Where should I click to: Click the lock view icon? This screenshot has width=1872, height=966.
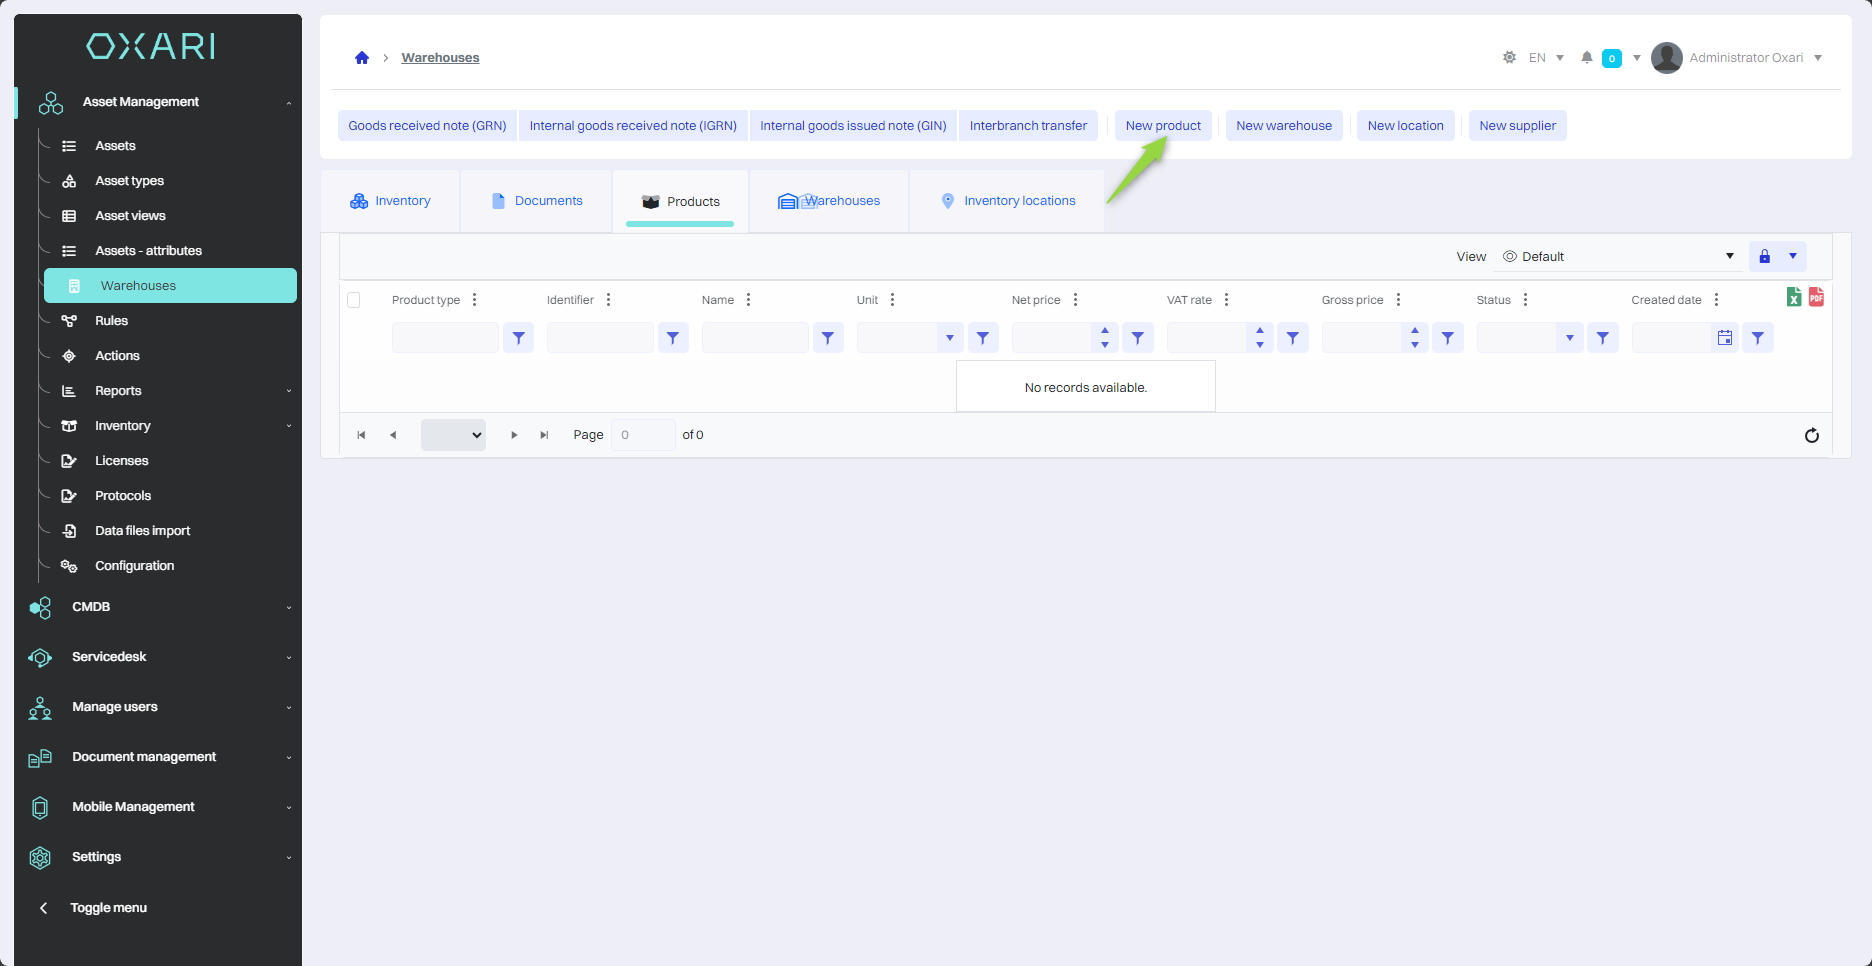click(1765, 257)
